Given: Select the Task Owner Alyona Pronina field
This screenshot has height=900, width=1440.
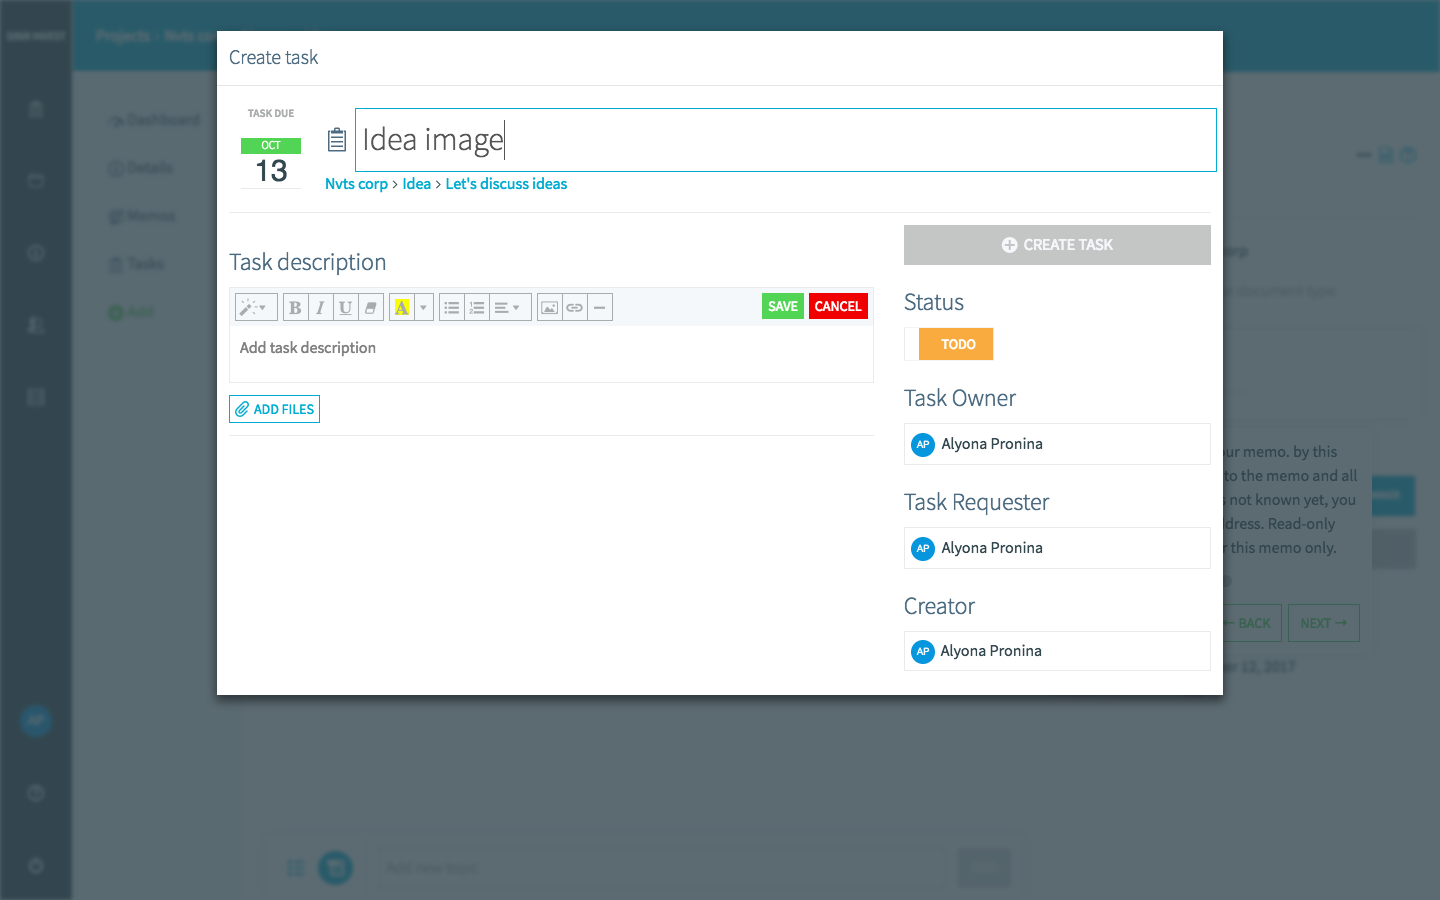Looking at the screenshot, I should click(1057, 444).
